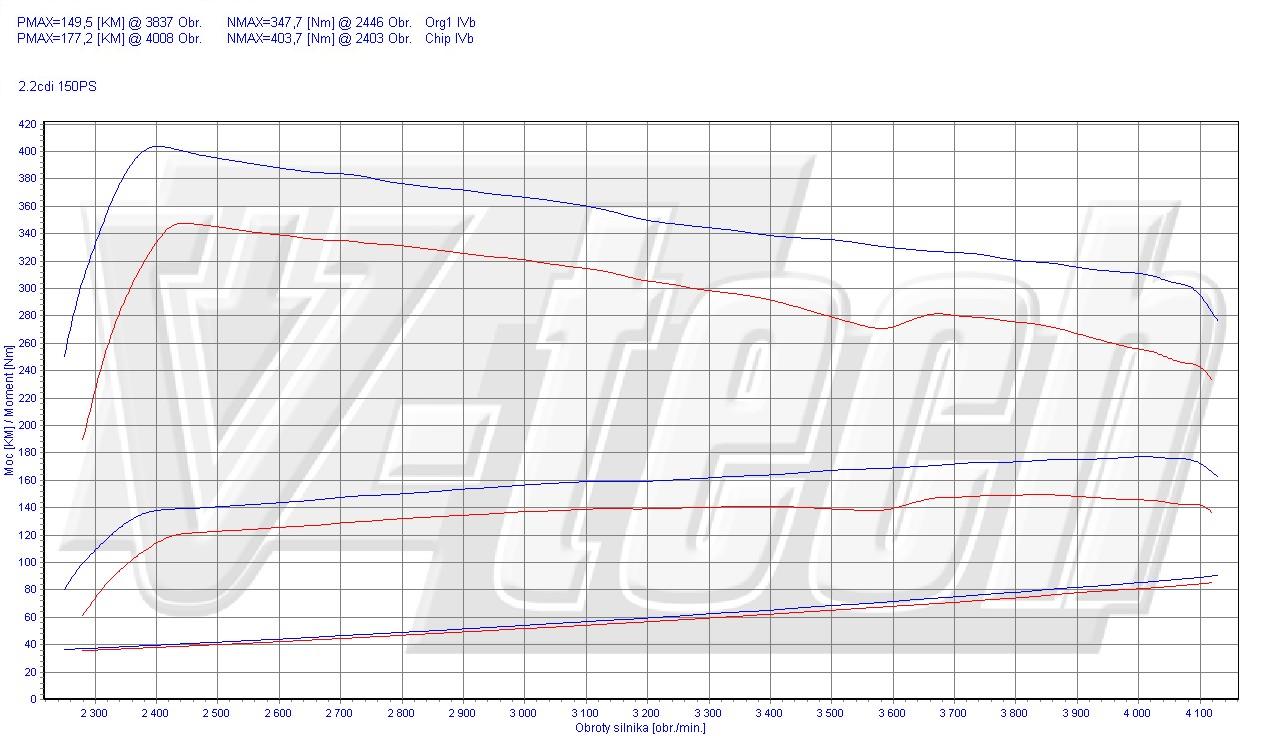Click the "Moc [KM] / Moment [Nm]" y-axis label
Screen dimensions: 1264x751
(x=9, y=410)
